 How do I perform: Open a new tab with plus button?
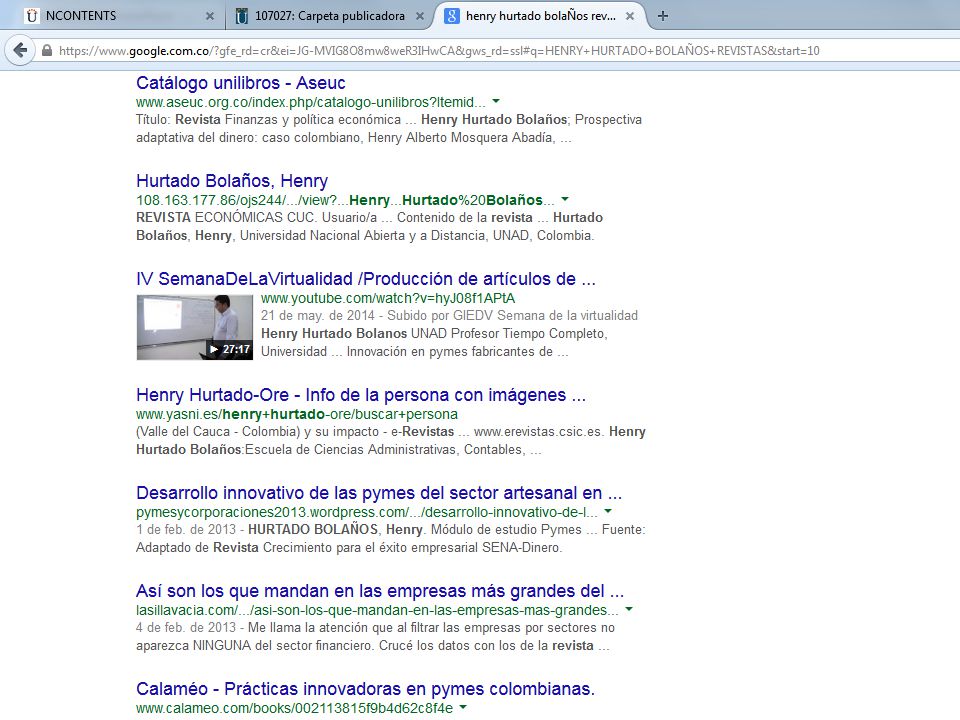(x=662, y=16)
